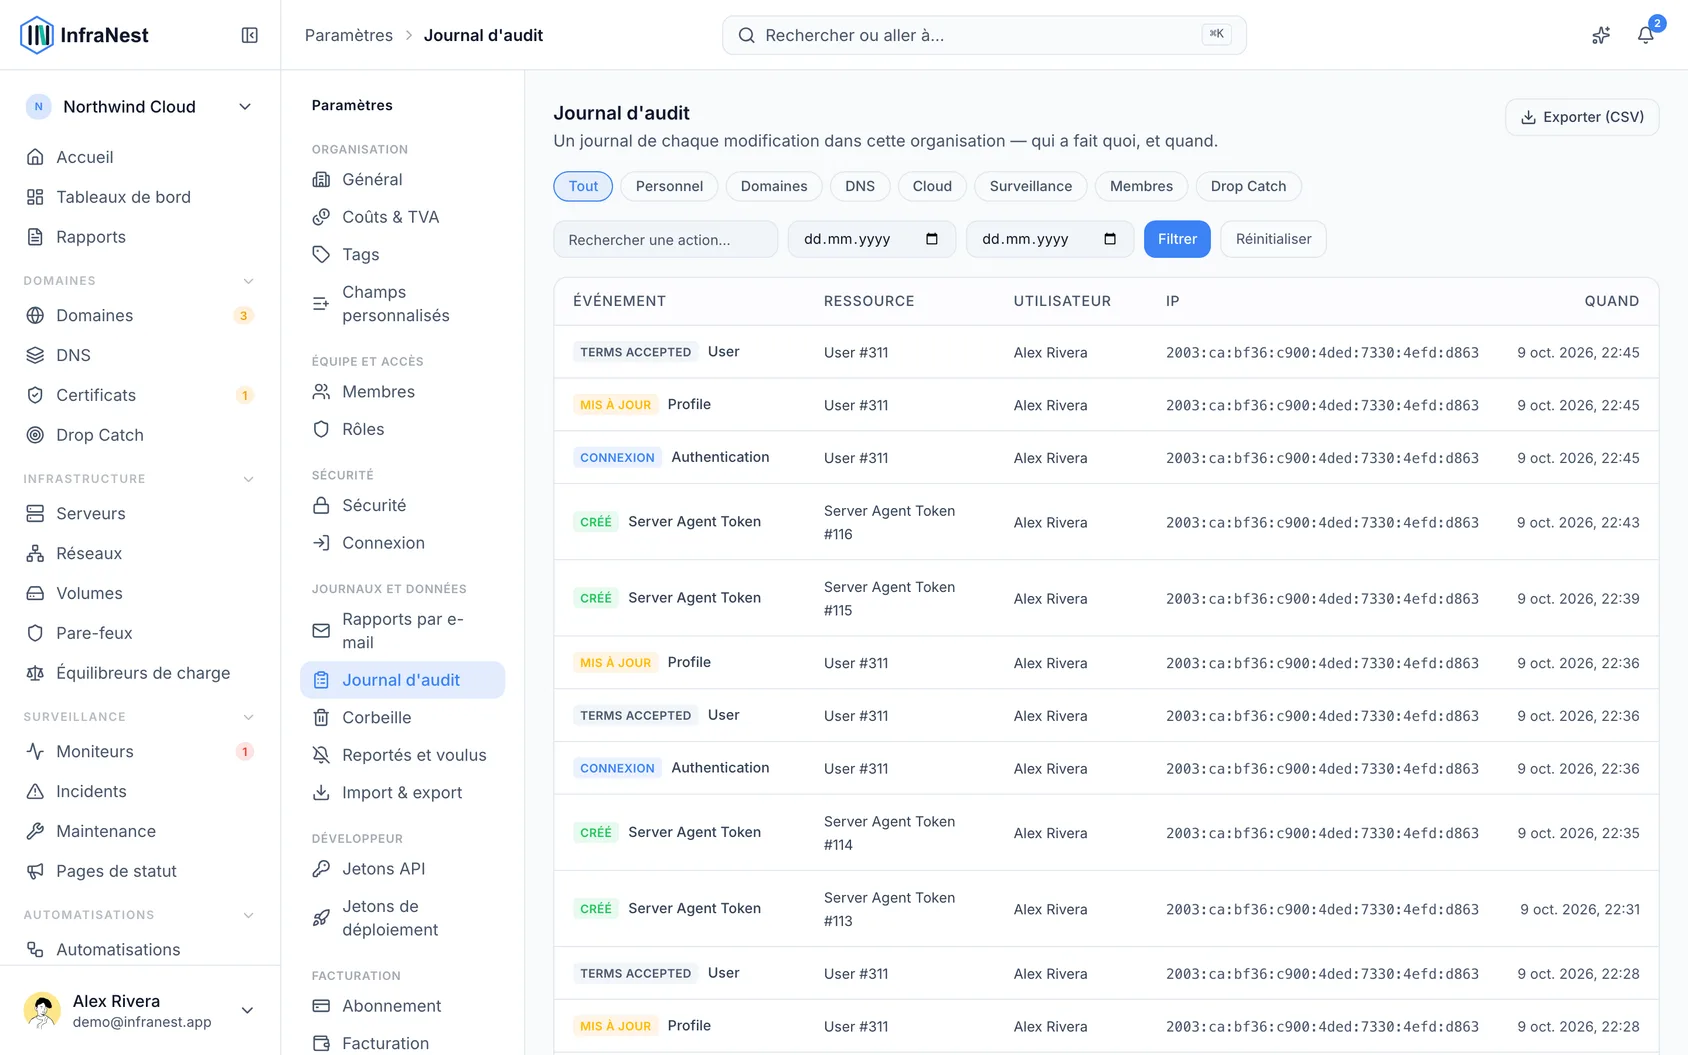Open Rapports par e-mail settings
Screen dimensions: 1688x1055
402,631
